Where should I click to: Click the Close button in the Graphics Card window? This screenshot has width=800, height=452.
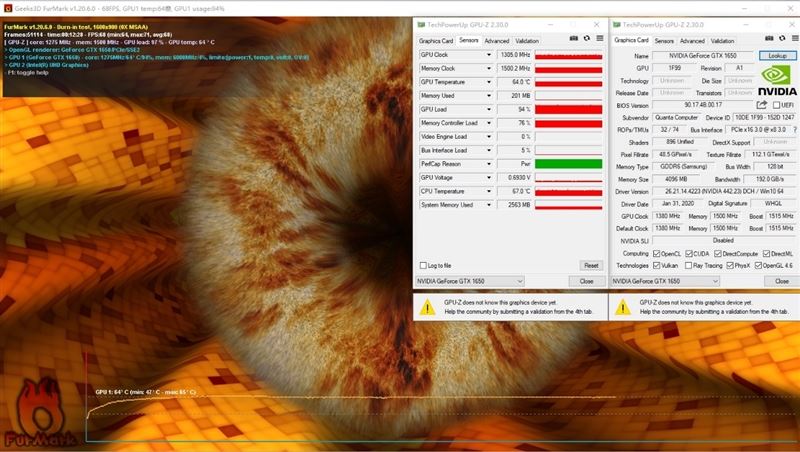[x=782, y=281]
